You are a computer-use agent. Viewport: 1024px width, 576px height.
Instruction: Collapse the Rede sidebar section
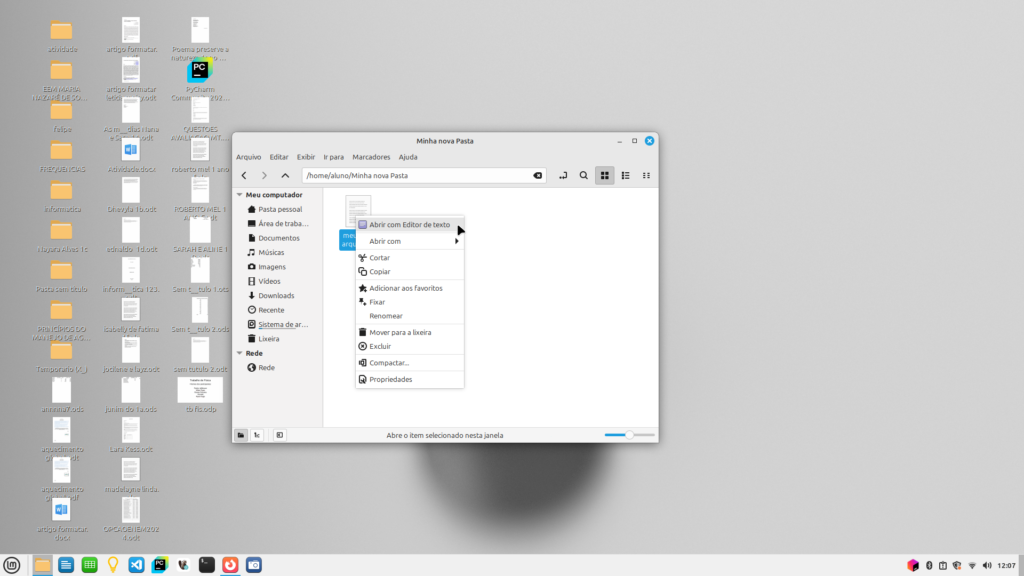239,353
